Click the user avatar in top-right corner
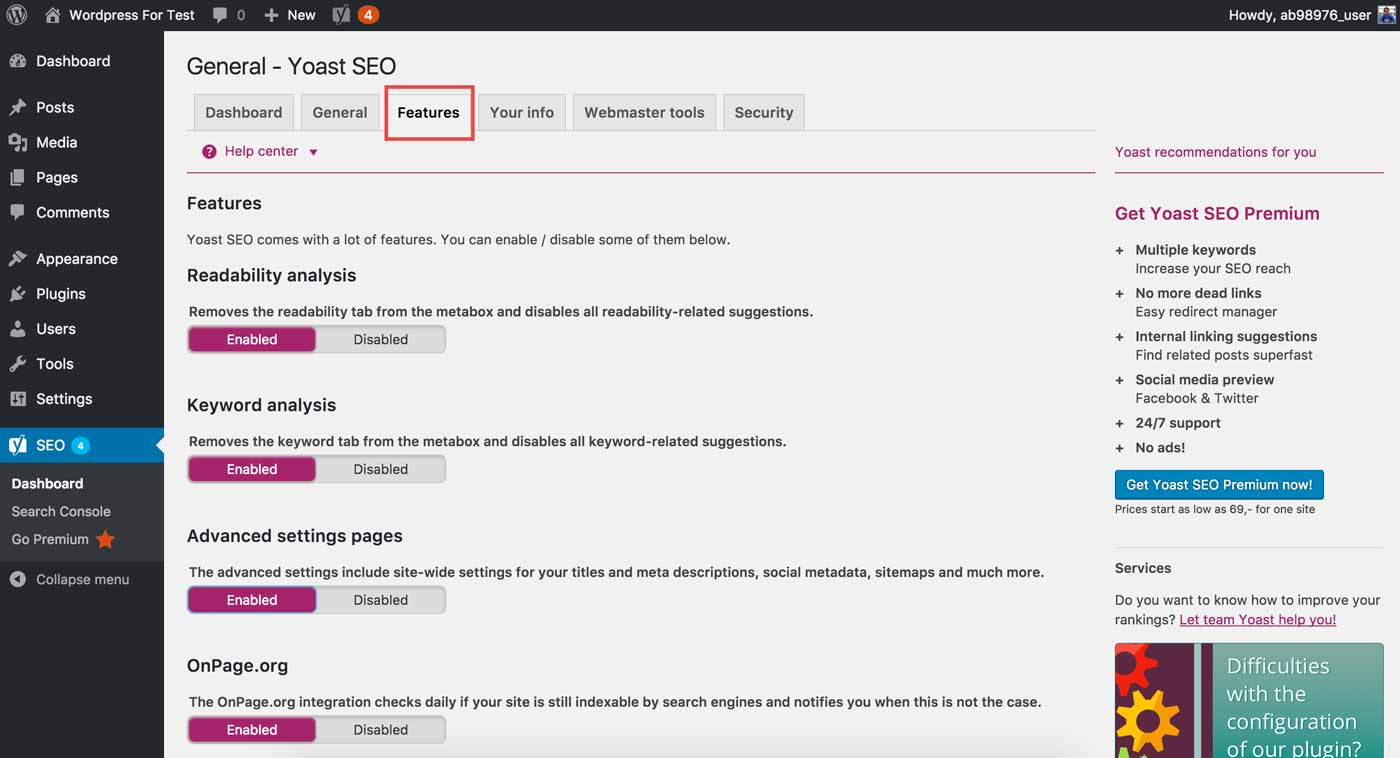 point(1386,15)
